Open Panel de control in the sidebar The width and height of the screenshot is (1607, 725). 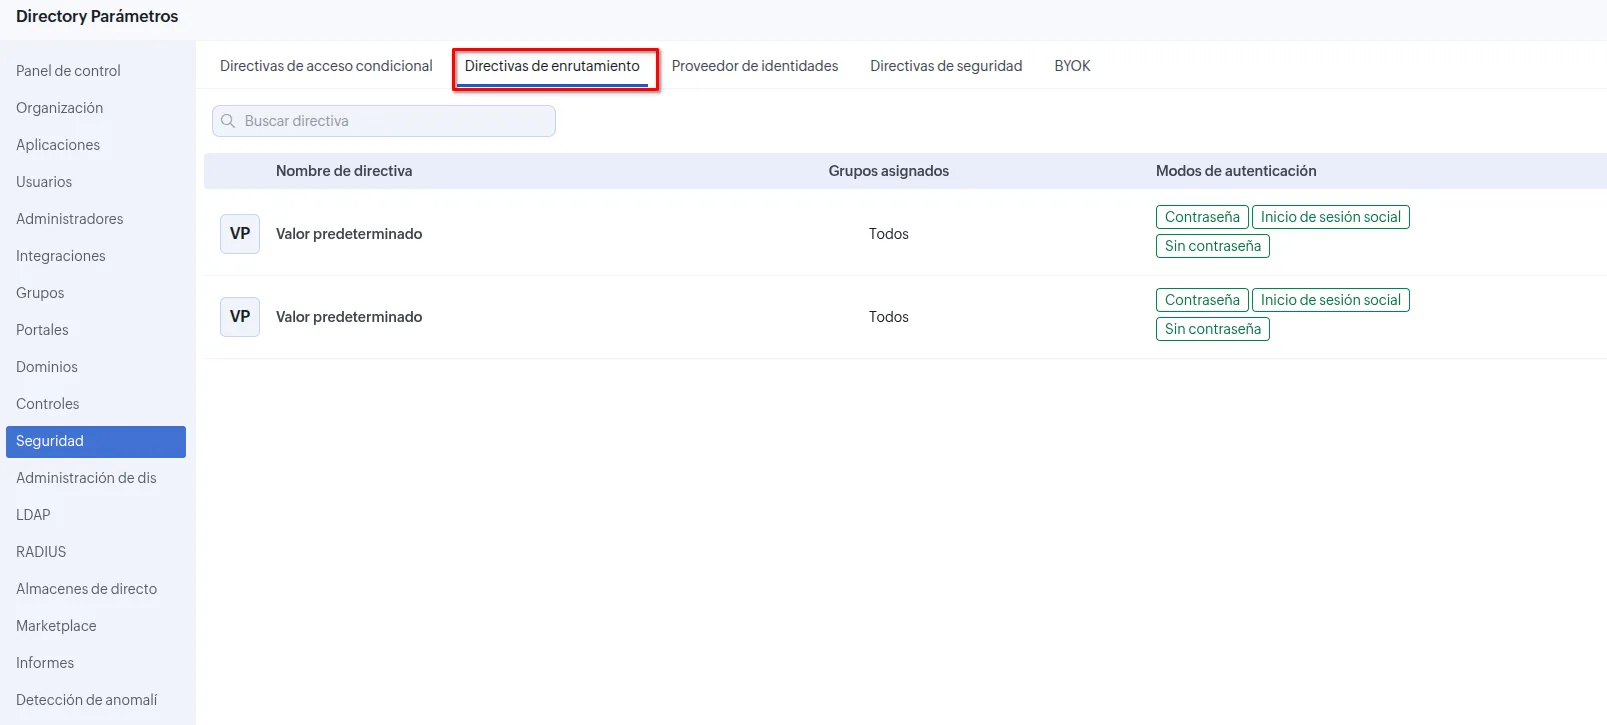point(68,71)
